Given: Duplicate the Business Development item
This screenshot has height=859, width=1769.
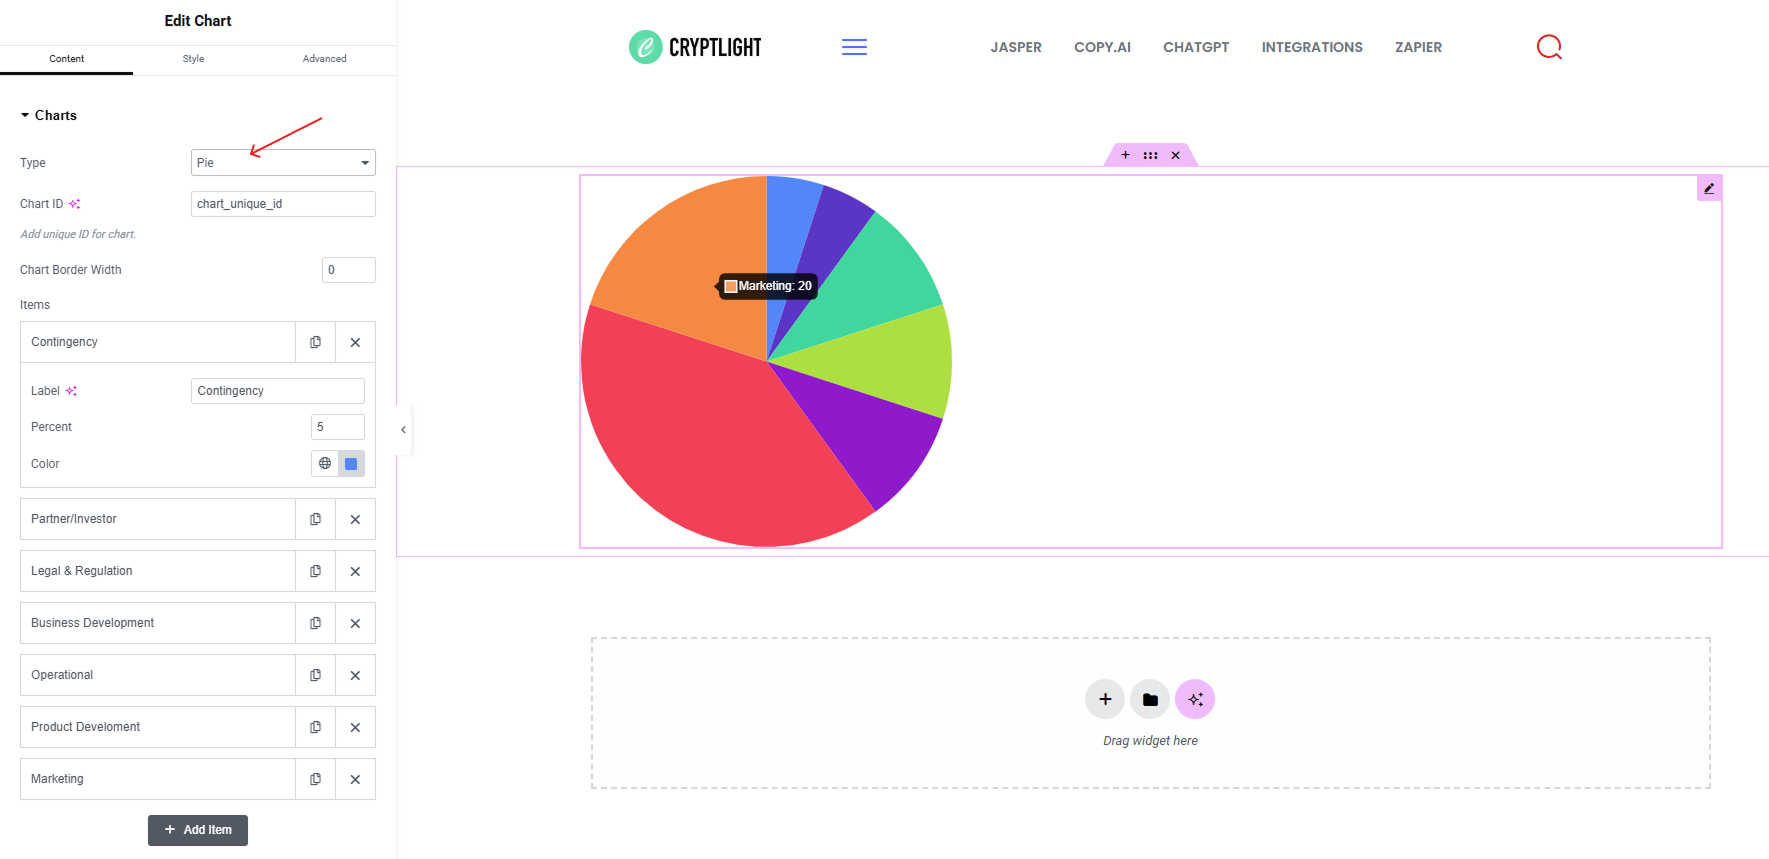Looking at the screenshot, I should tap(315, 623).
